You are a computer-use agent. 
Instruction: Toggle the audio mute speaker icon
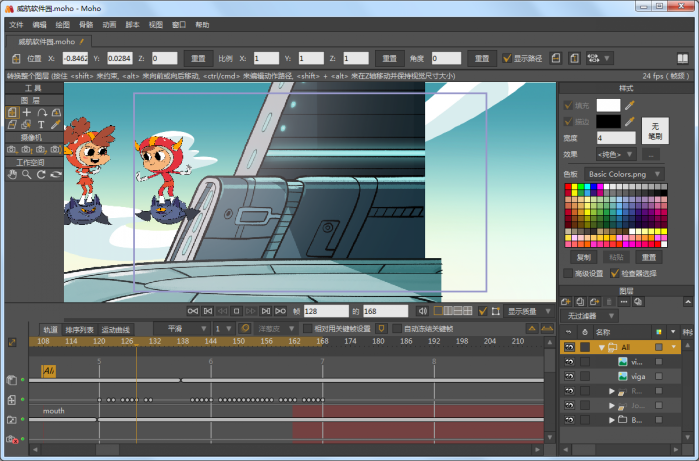[x=423, y=311]
